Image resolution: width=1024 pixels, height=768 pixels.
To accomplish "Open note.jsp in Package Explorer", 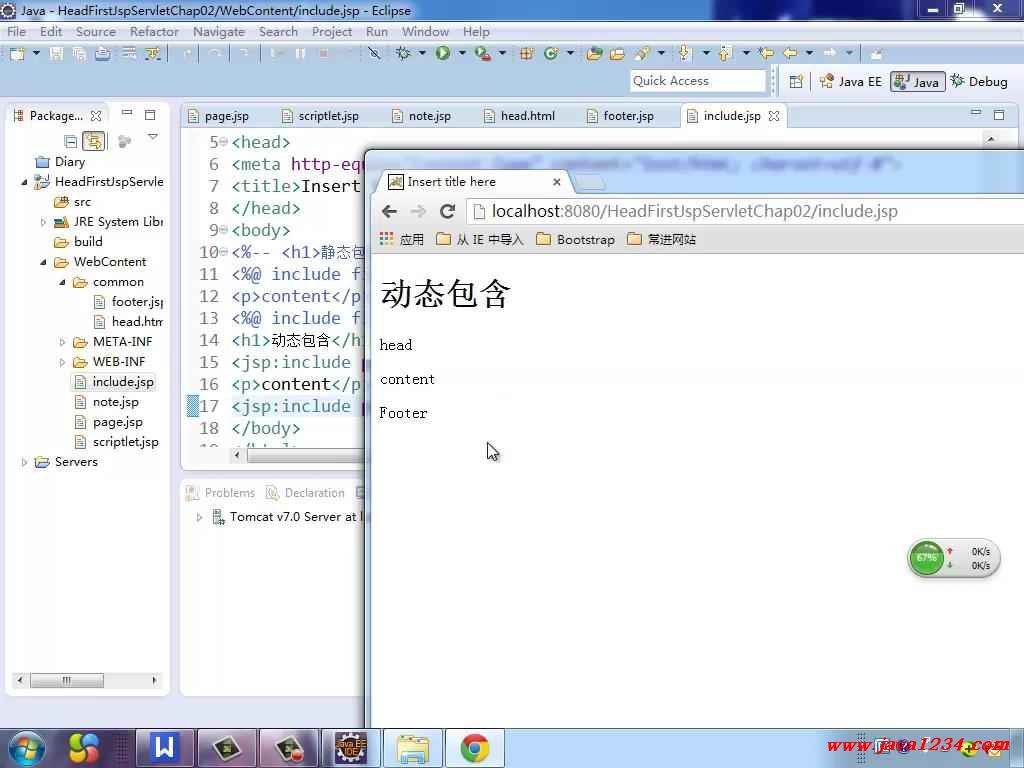I will pyautogui.click(x=115, y=402).
